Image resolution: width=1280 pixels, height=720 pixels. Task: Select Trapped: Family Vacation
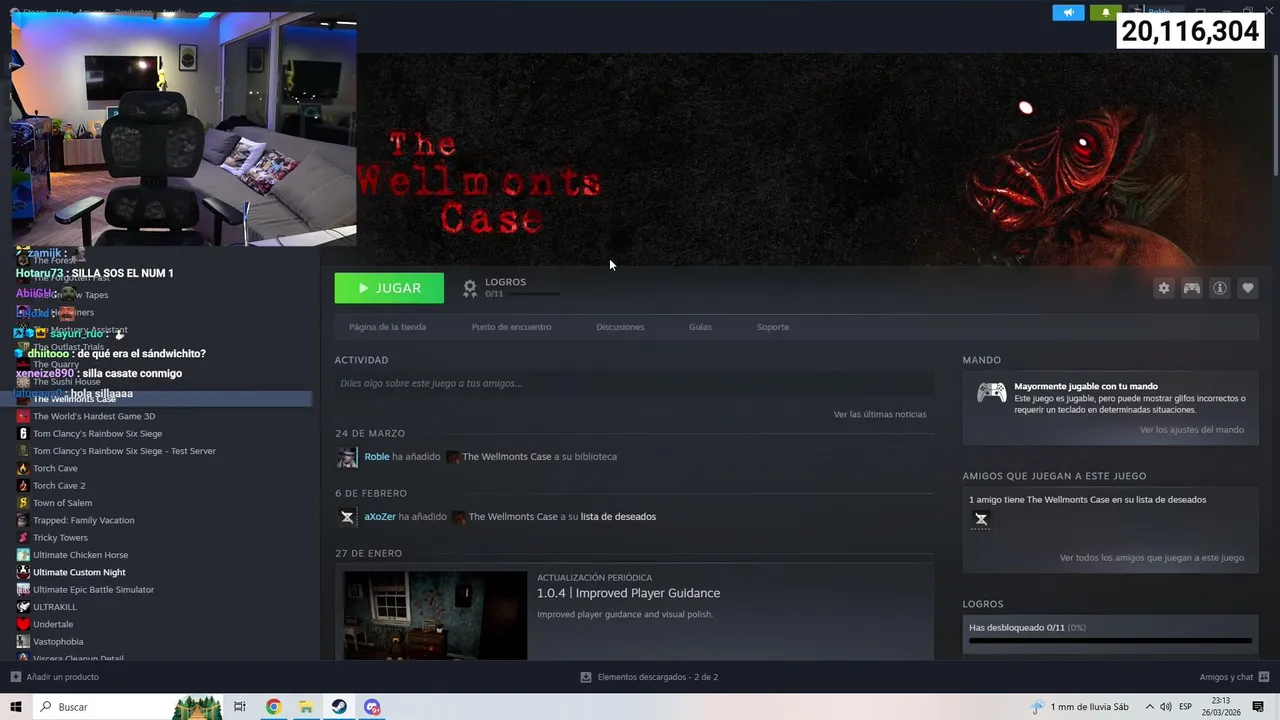(83, 520)
